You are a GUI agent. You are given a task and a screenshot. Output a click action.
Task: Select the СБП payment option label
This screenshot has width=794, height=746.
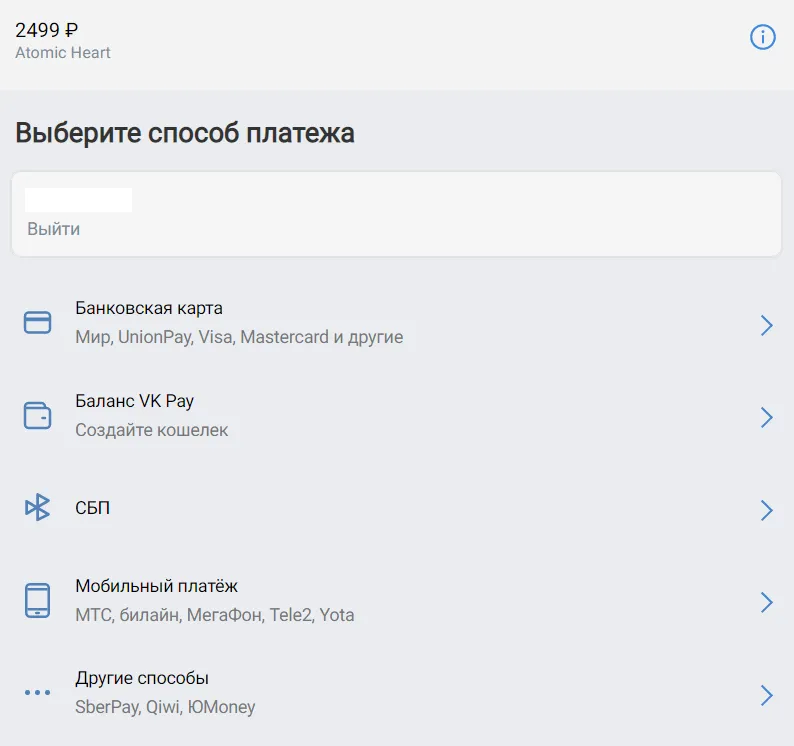coord(93,508)
